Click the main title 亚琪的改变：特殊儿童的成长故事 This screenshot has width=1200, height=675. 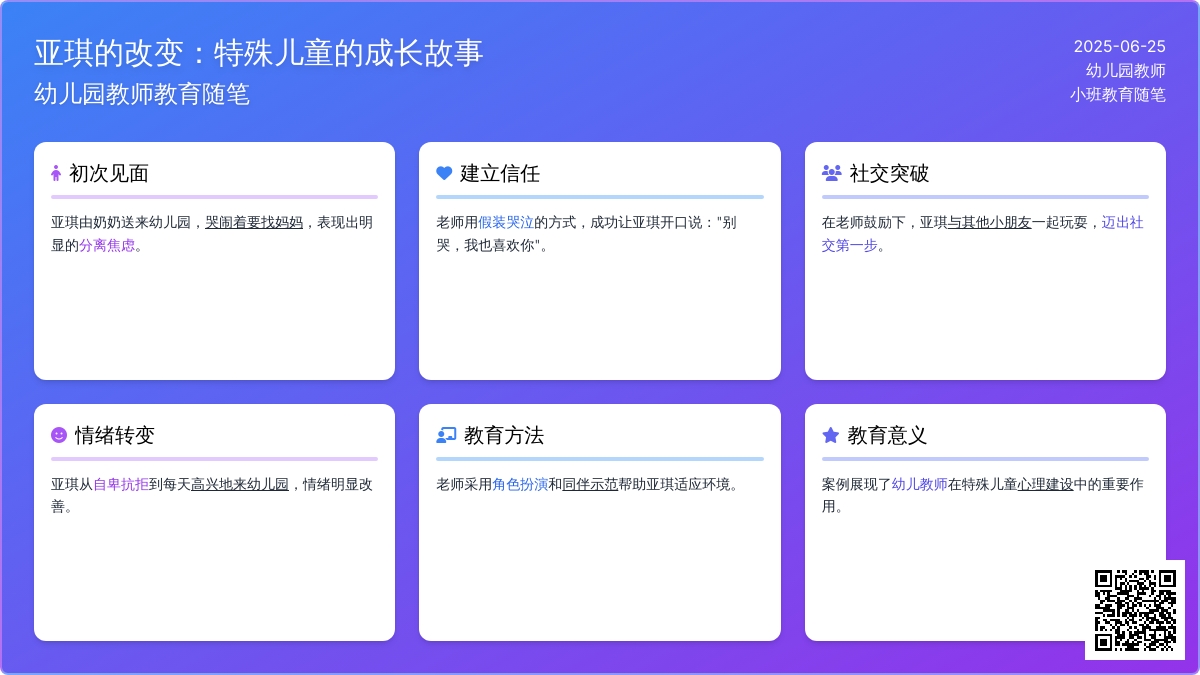259,52
